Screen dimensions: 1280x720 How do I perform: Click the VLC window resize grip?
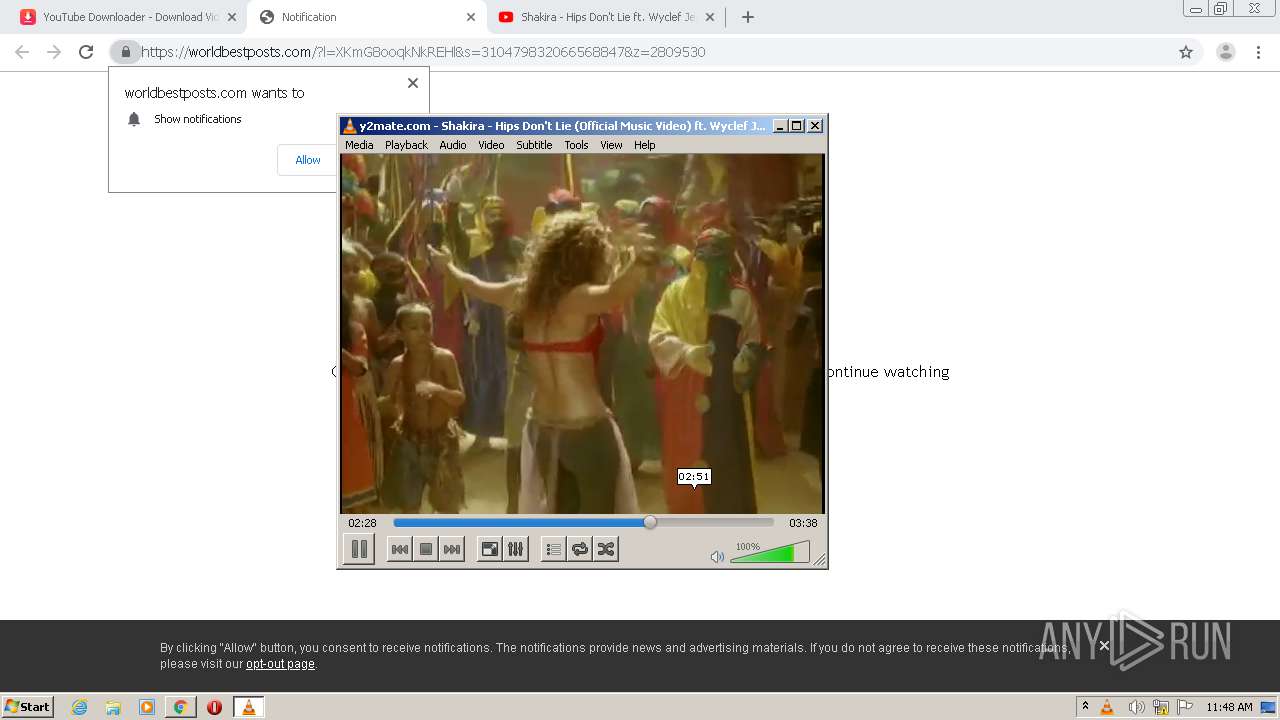click(820, 560)
